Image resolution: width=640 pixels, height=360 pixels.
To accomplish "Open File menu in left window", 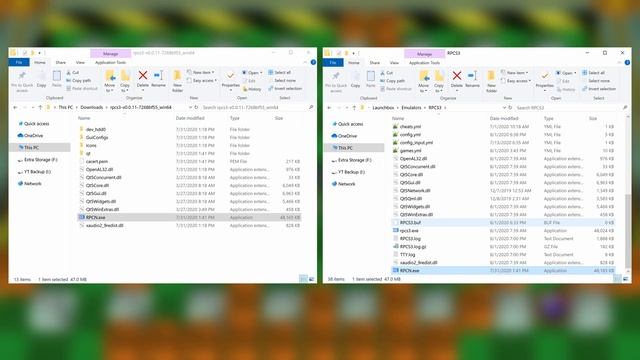I will point(19,62).
